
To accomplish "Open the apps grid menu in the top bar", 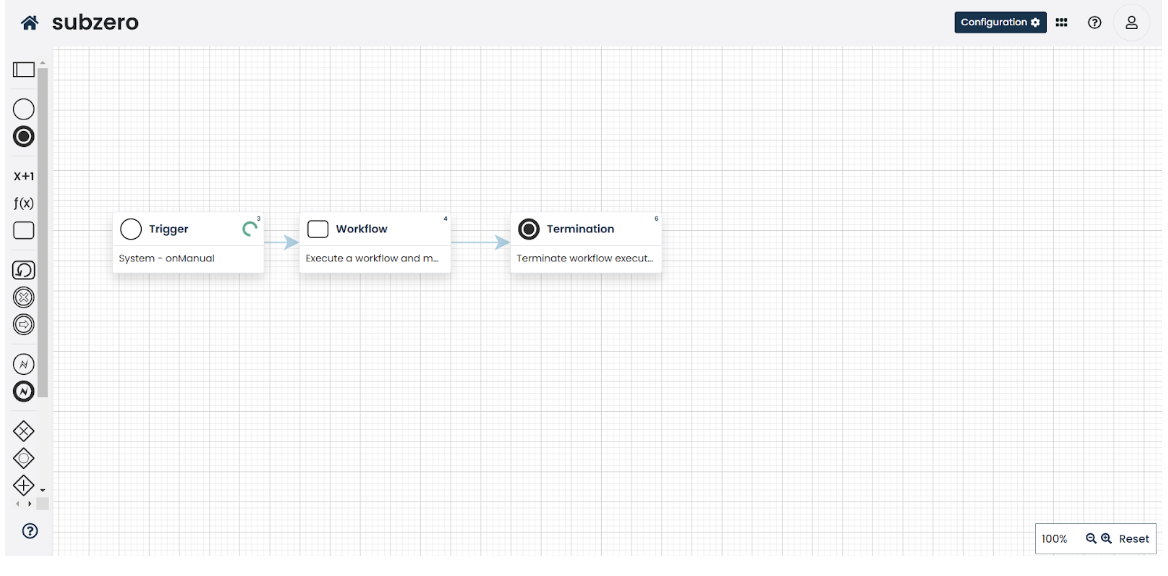I will 1061,21.
